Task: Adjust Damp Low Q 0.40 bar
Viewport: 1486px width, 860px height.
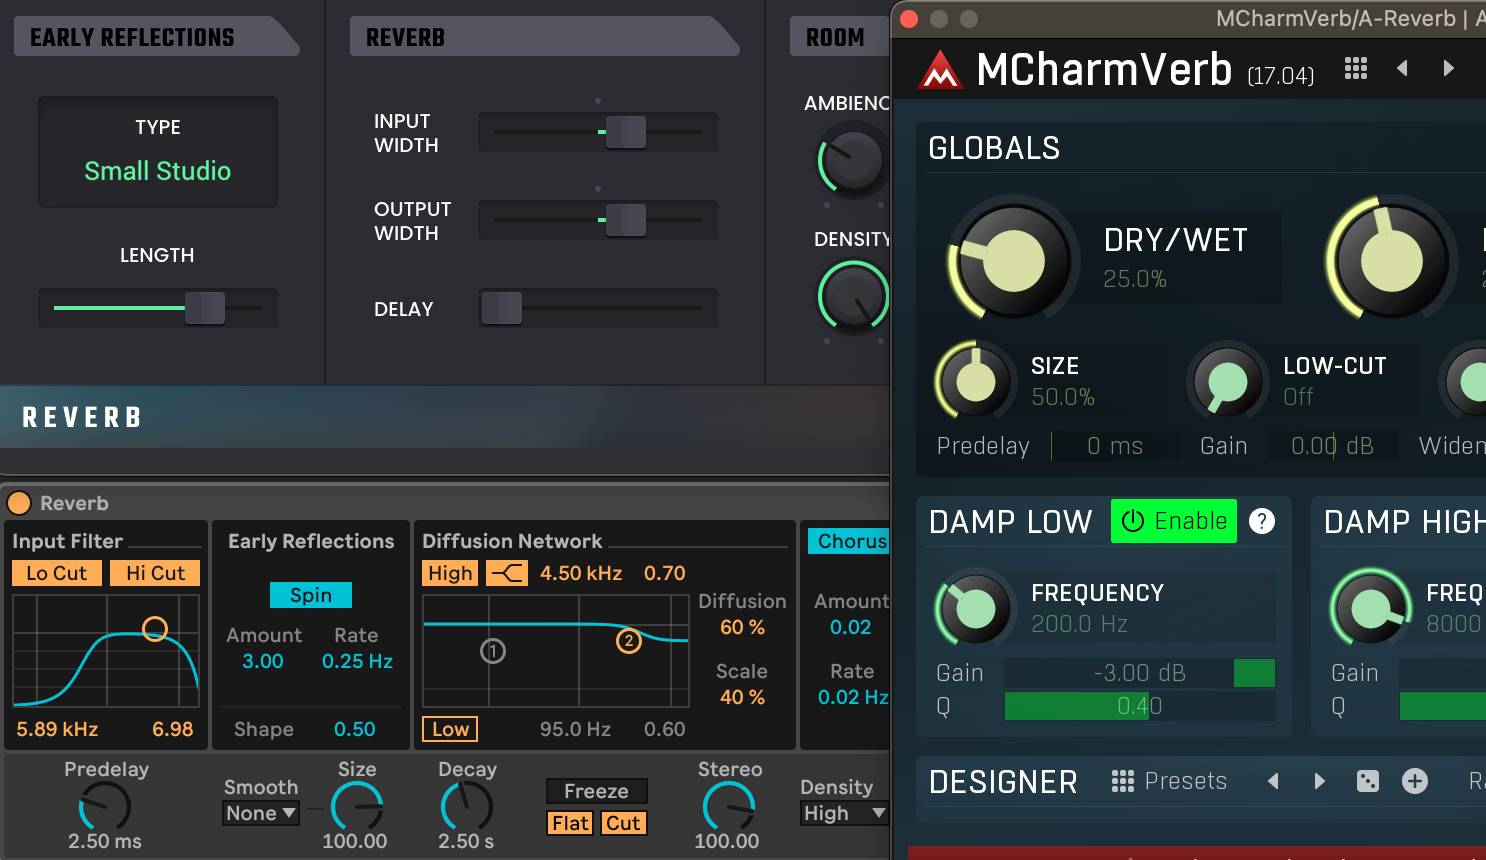Action: tap(1140, 706)
